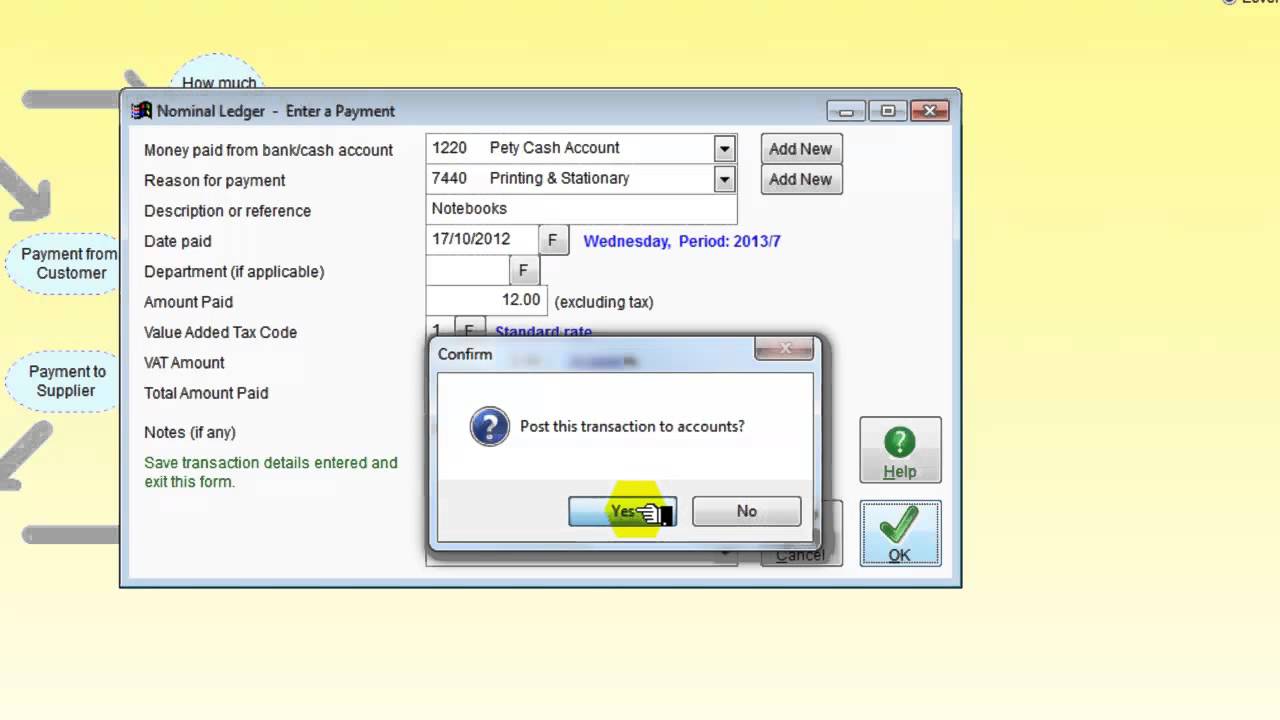Viewport: 1280px width, 720px height.
Task: Expand the Pety Cash Account dropdown arrow
Action: click(x=725, y=149)
